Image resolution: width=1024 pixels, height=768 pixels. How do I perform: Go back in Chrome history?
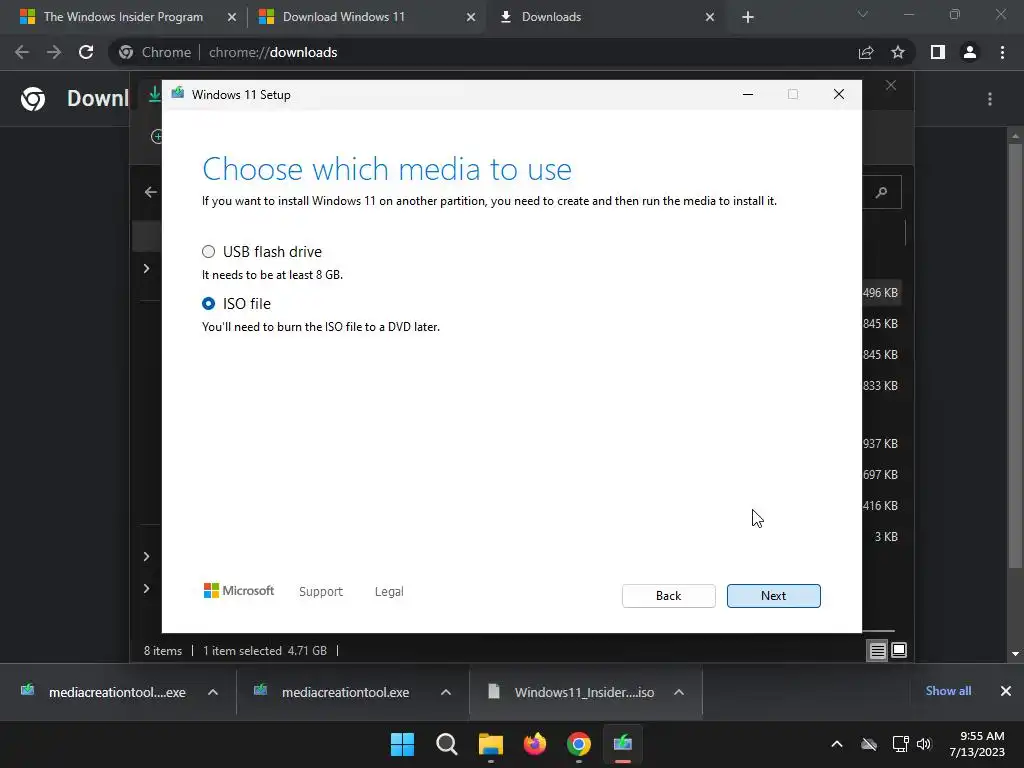tap(22, 52)
